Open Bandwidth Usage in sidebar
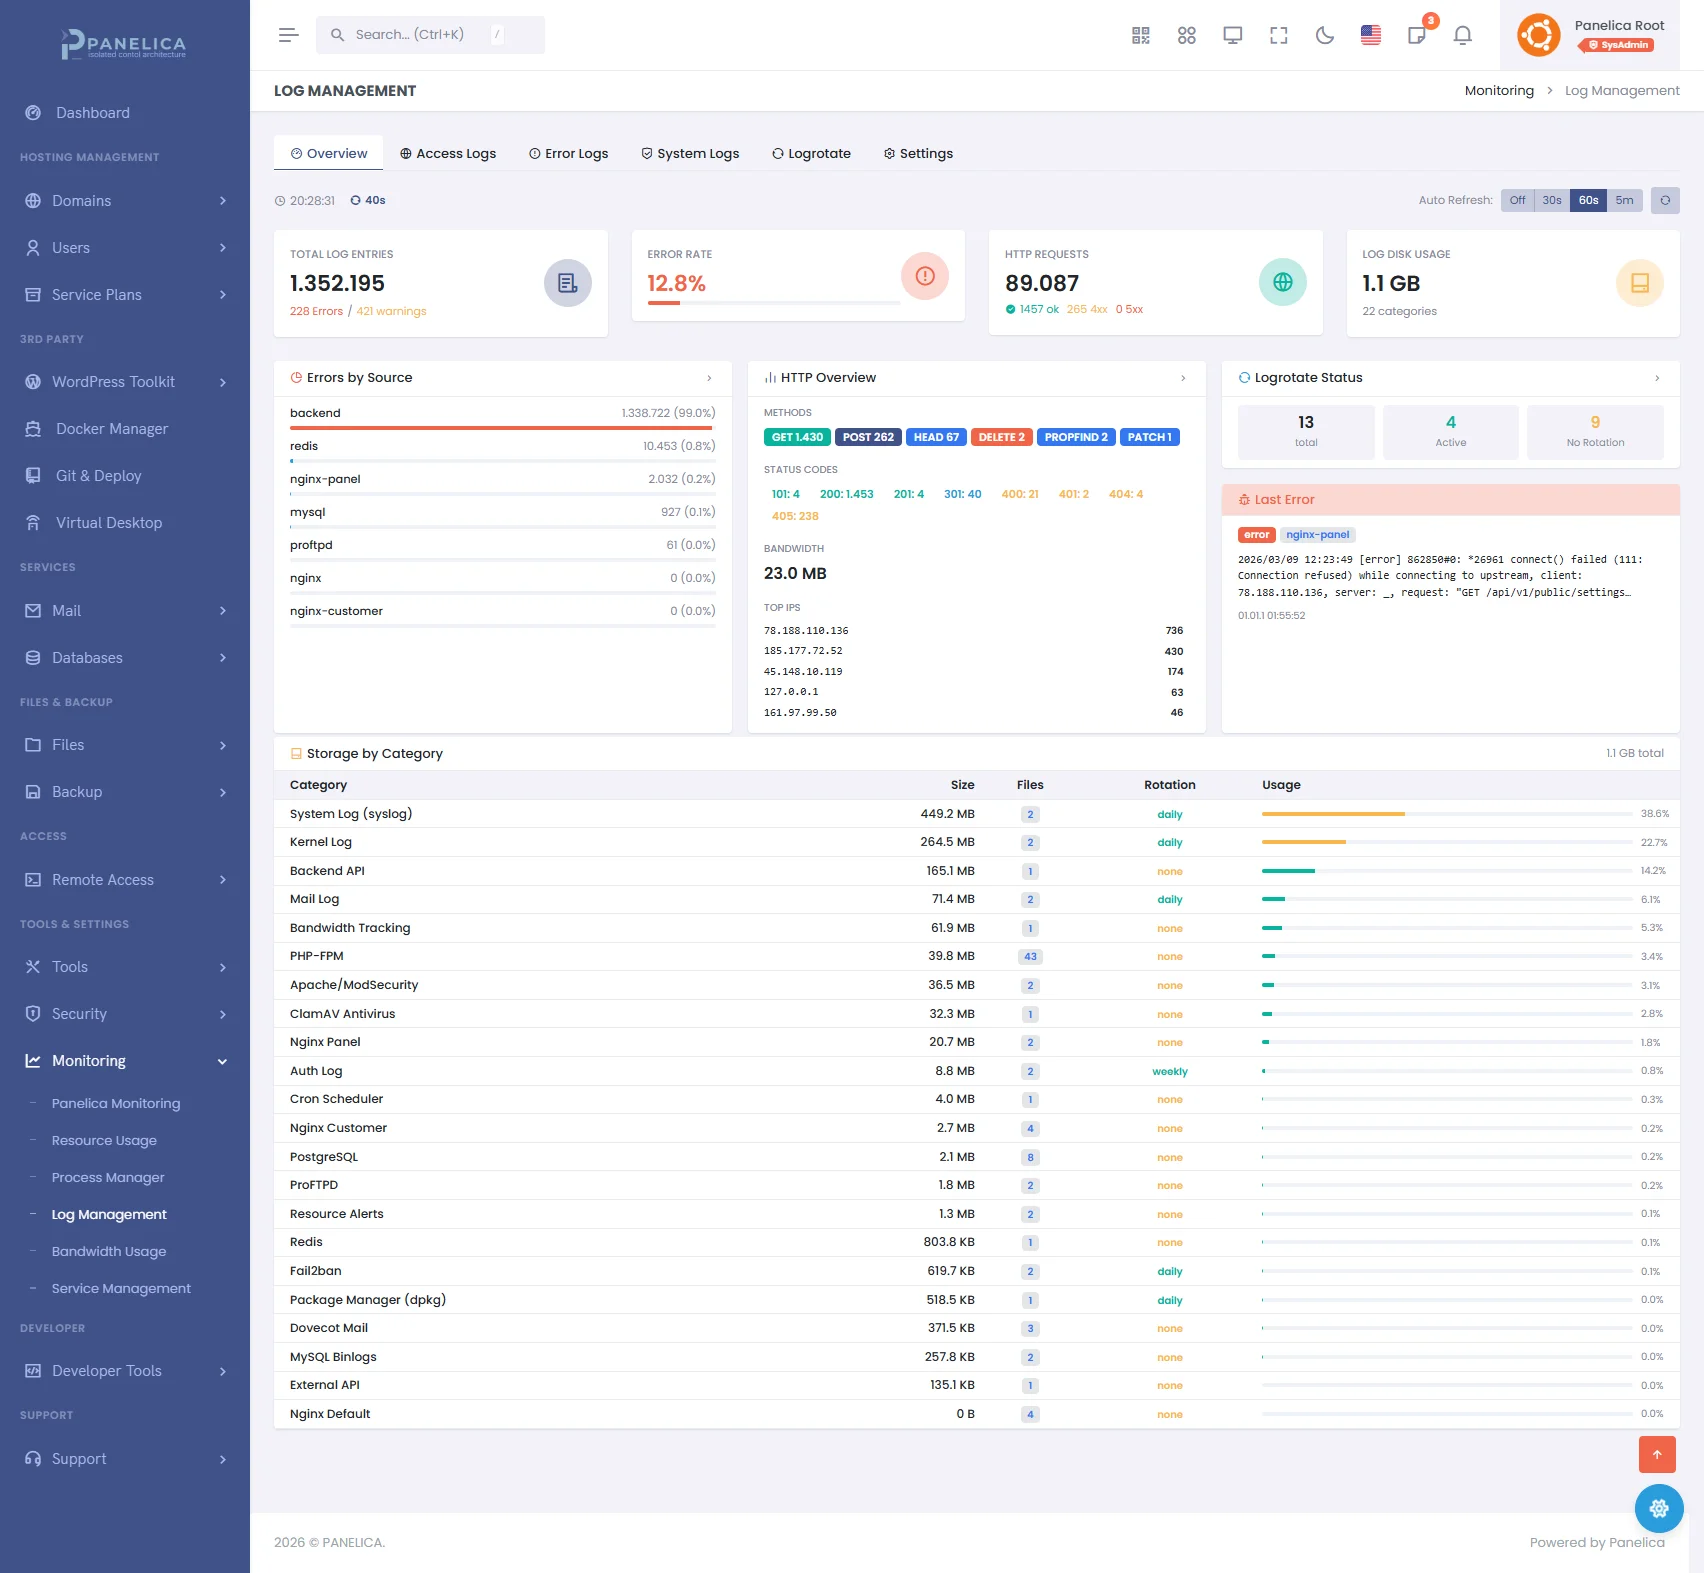The image size is (1704, 1573). pyautogui.click(x=109, y=1252)
